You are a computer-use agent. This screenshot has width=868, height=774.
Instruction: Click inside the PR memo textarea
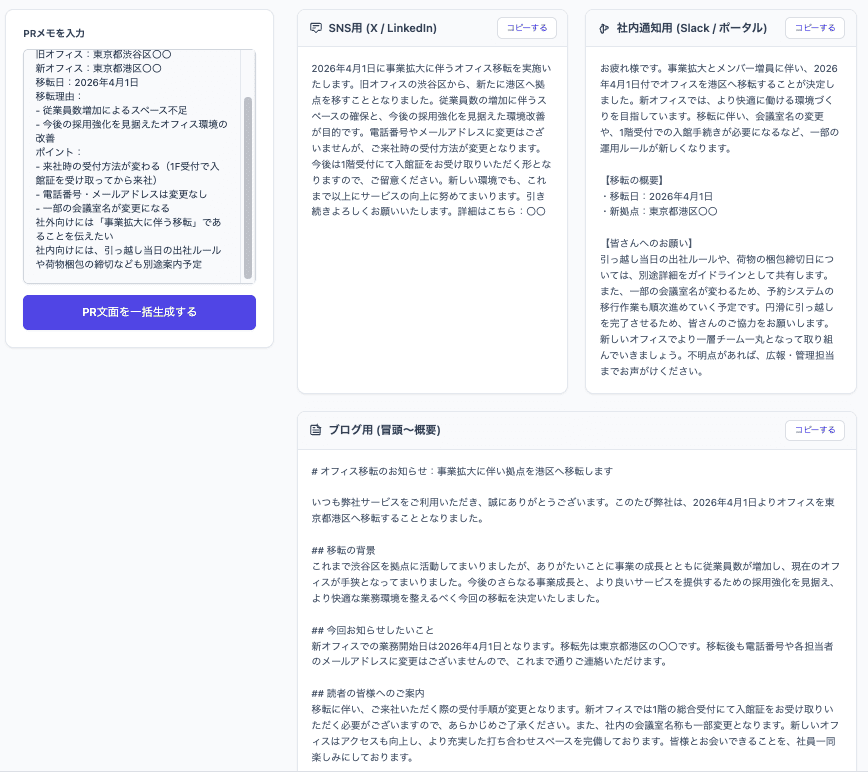(132, 166)
